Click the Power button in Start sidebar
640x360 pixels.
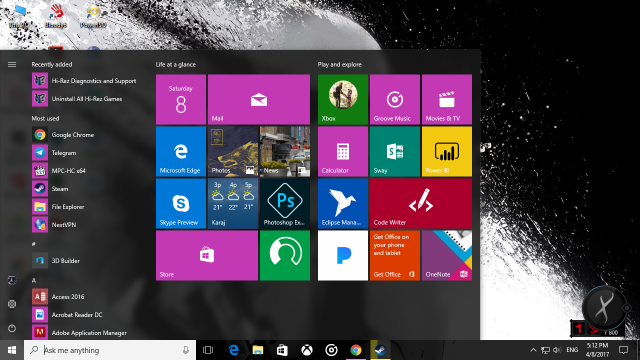(x=12, y=328)
